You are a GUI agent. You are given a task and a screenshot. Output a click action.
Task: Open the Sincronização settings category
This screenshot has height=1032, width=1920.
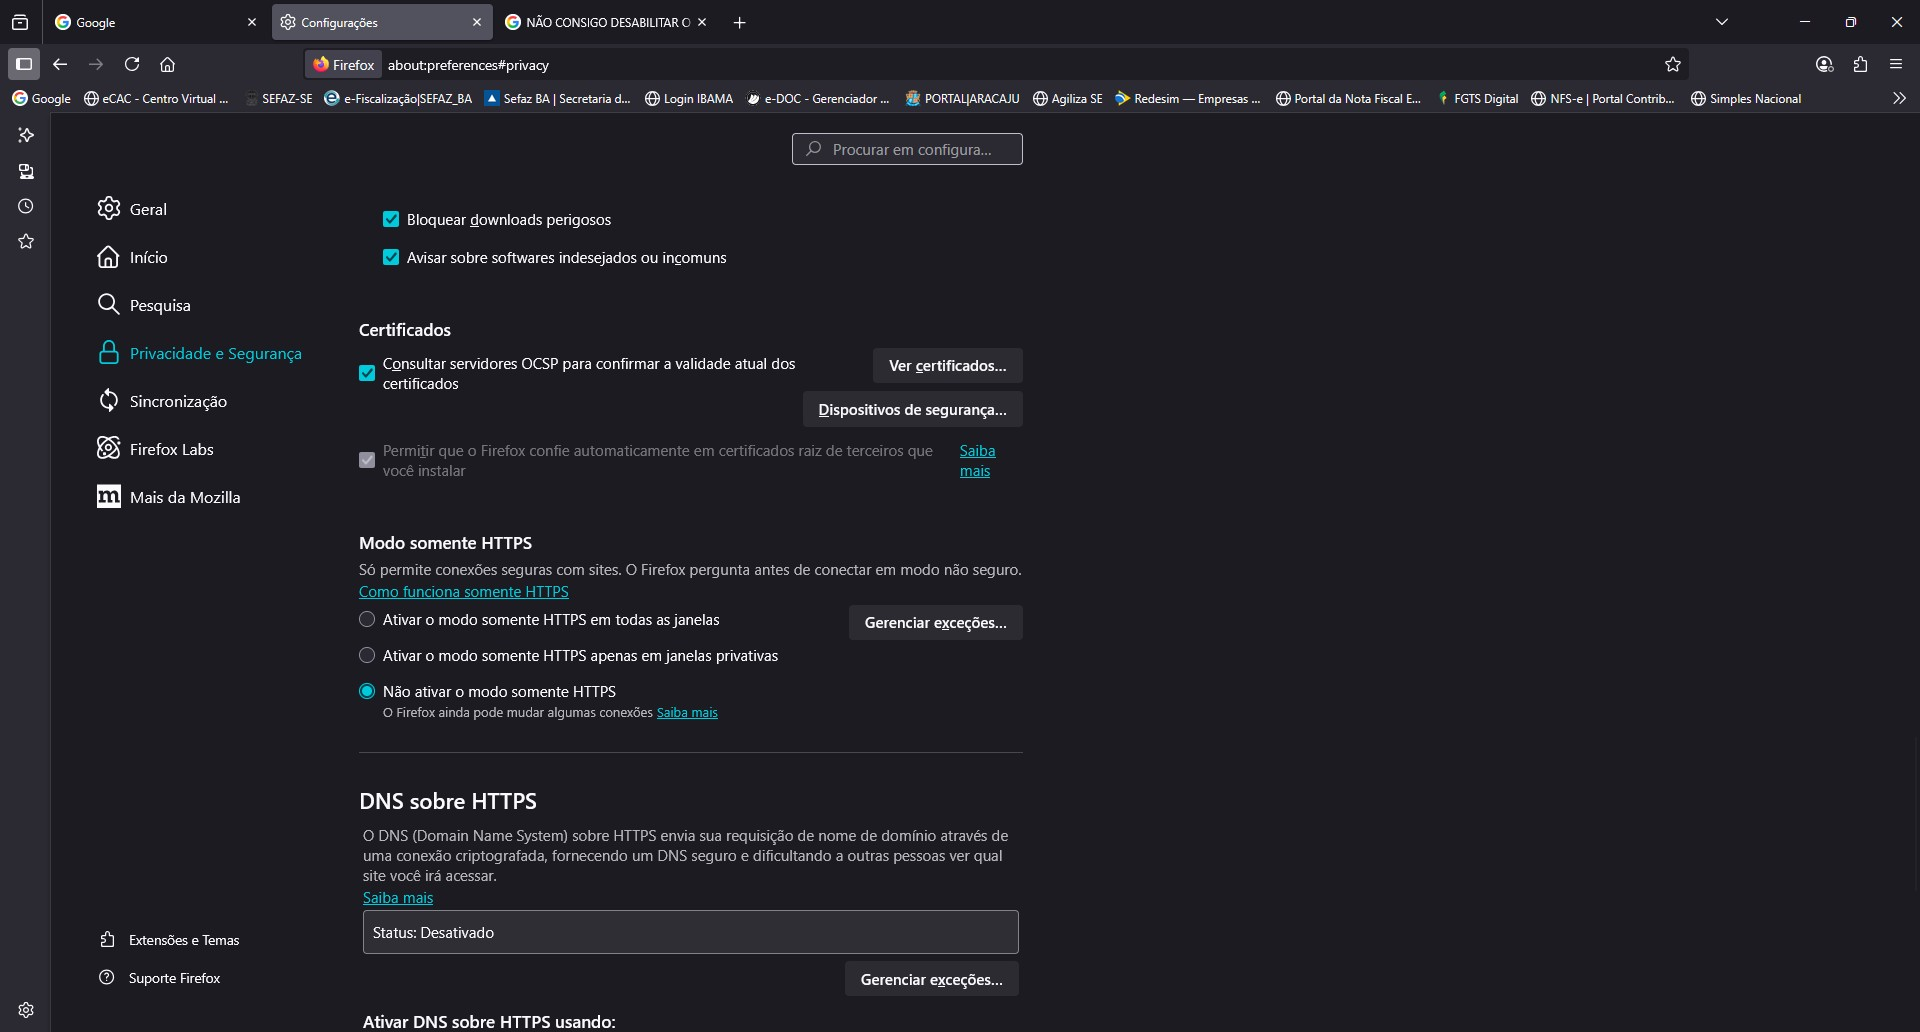[x=178, y=401]
